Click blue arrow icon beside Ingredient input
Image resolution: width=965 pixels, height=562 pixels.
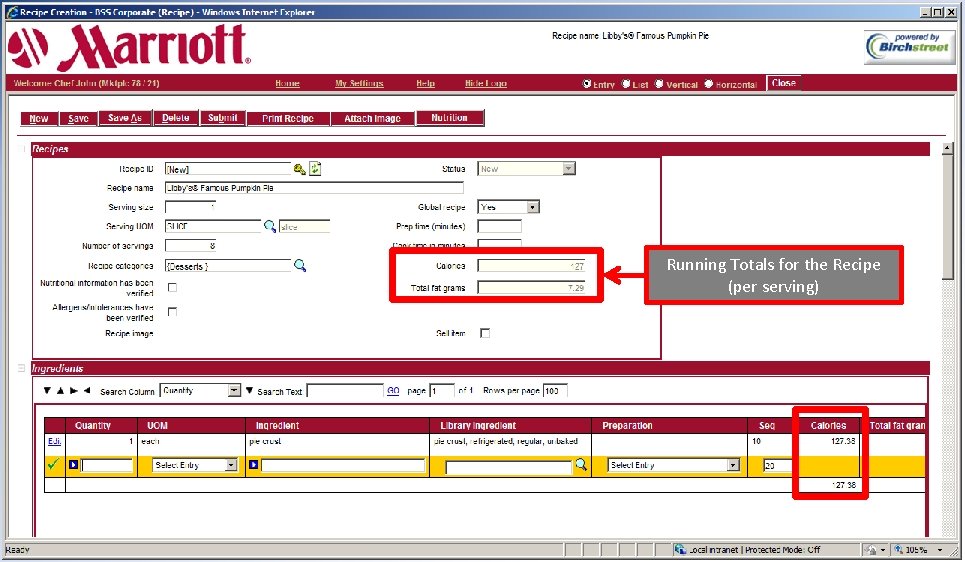point(253,465)
